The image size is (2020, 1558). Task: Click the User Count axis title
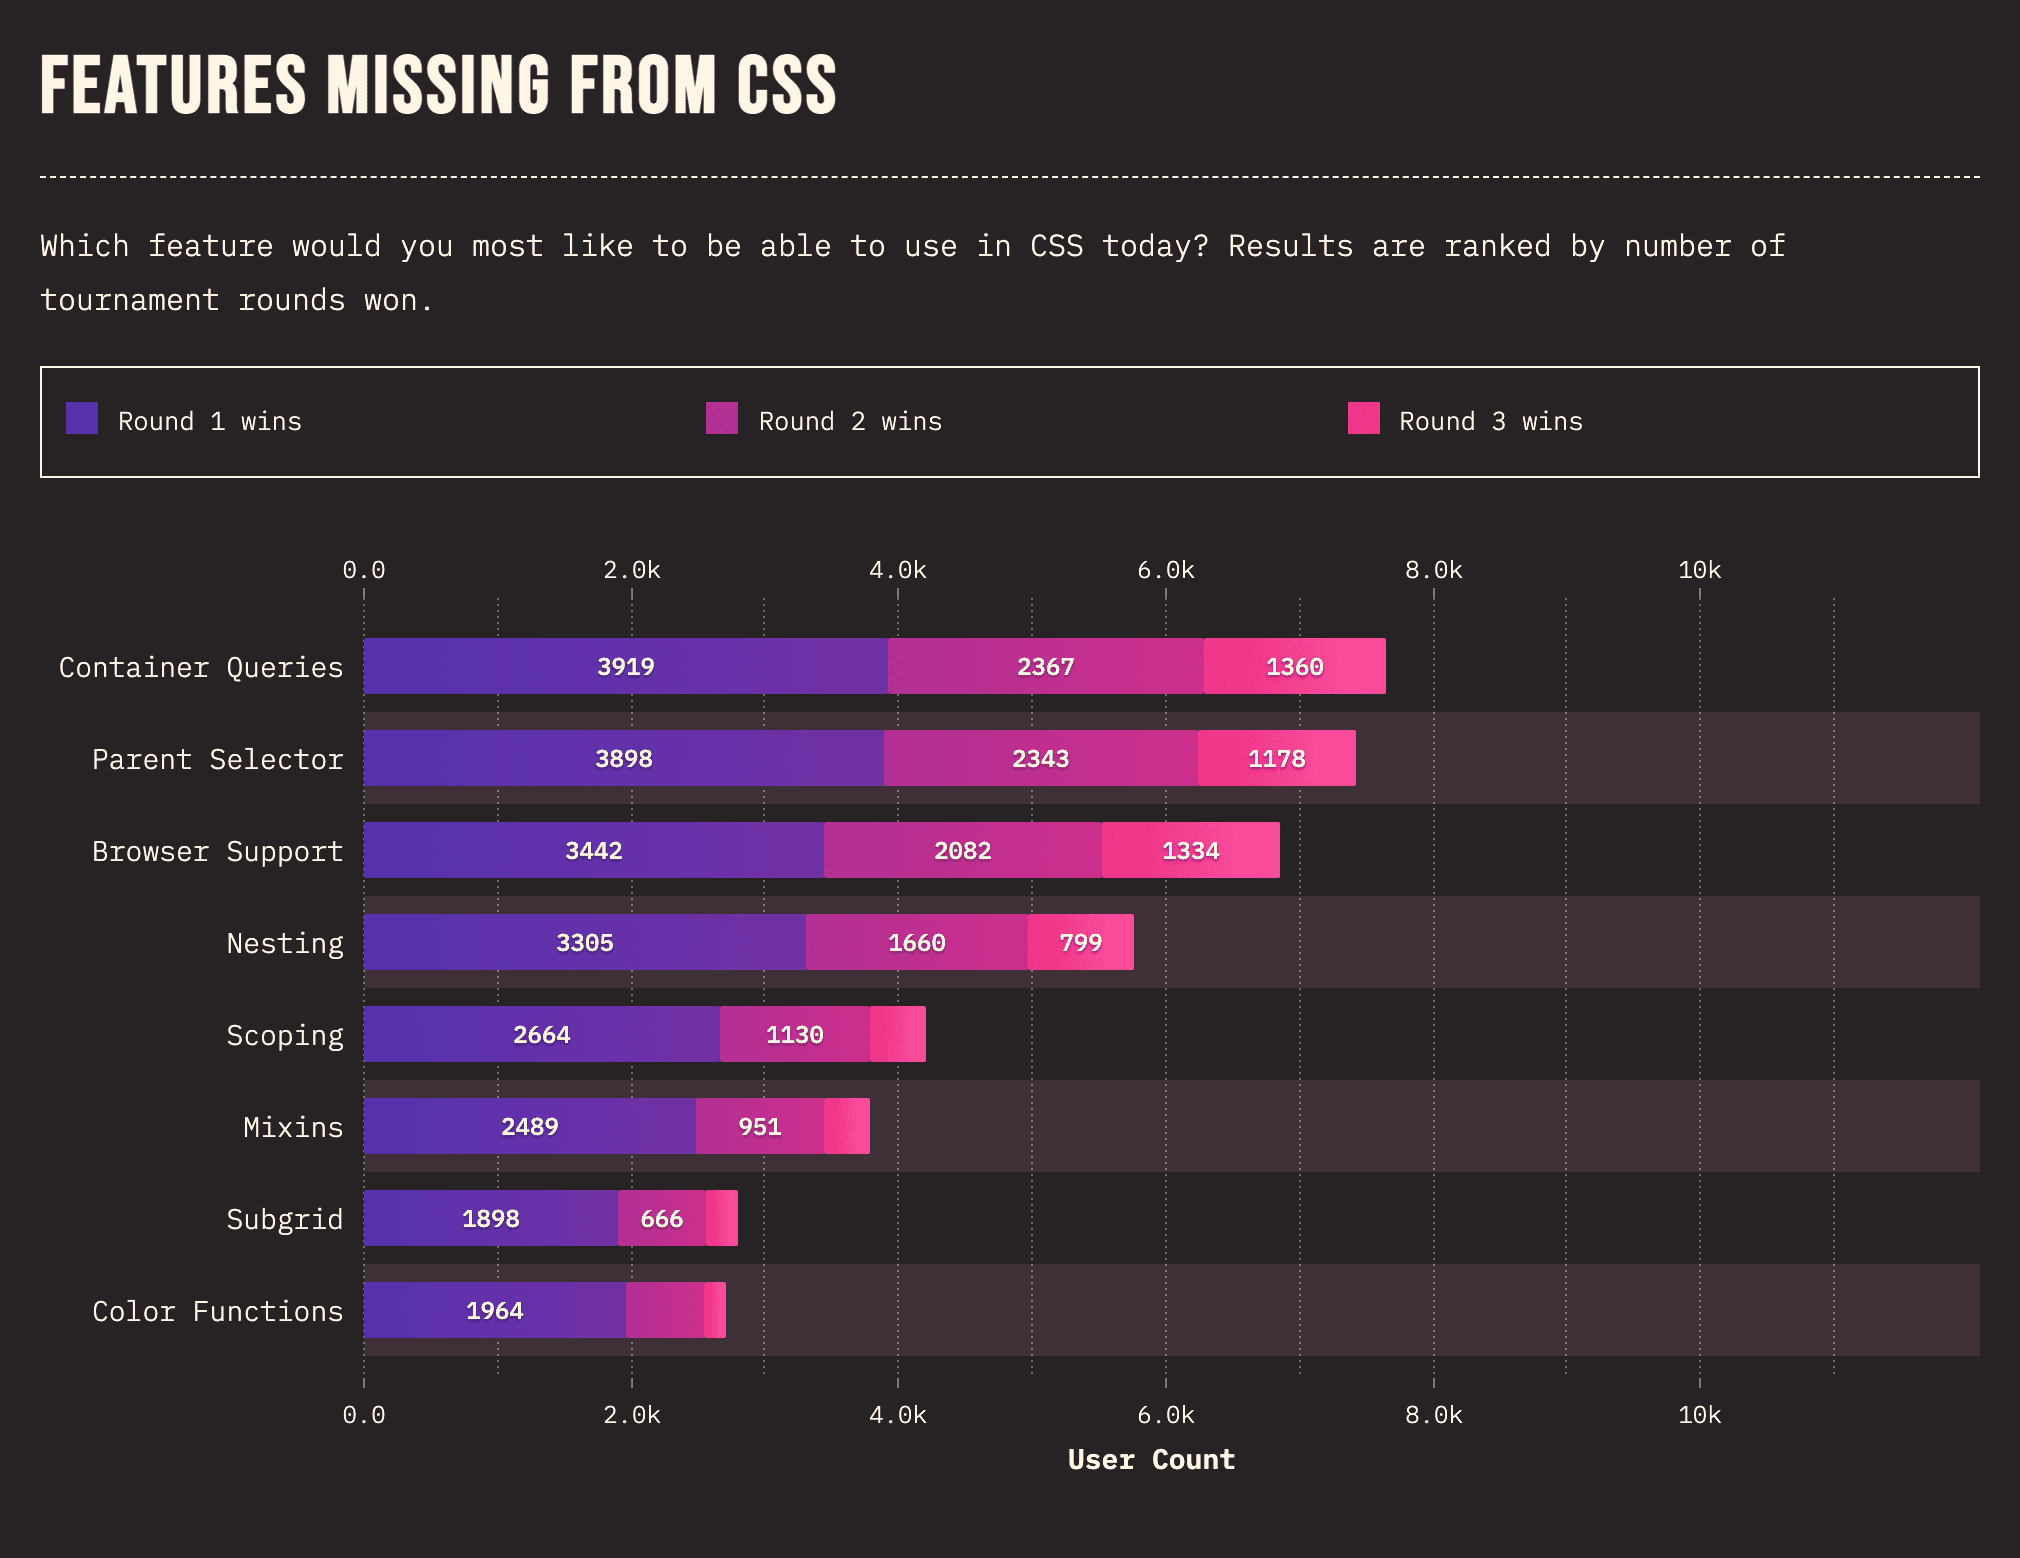tap(1151, 1459)
